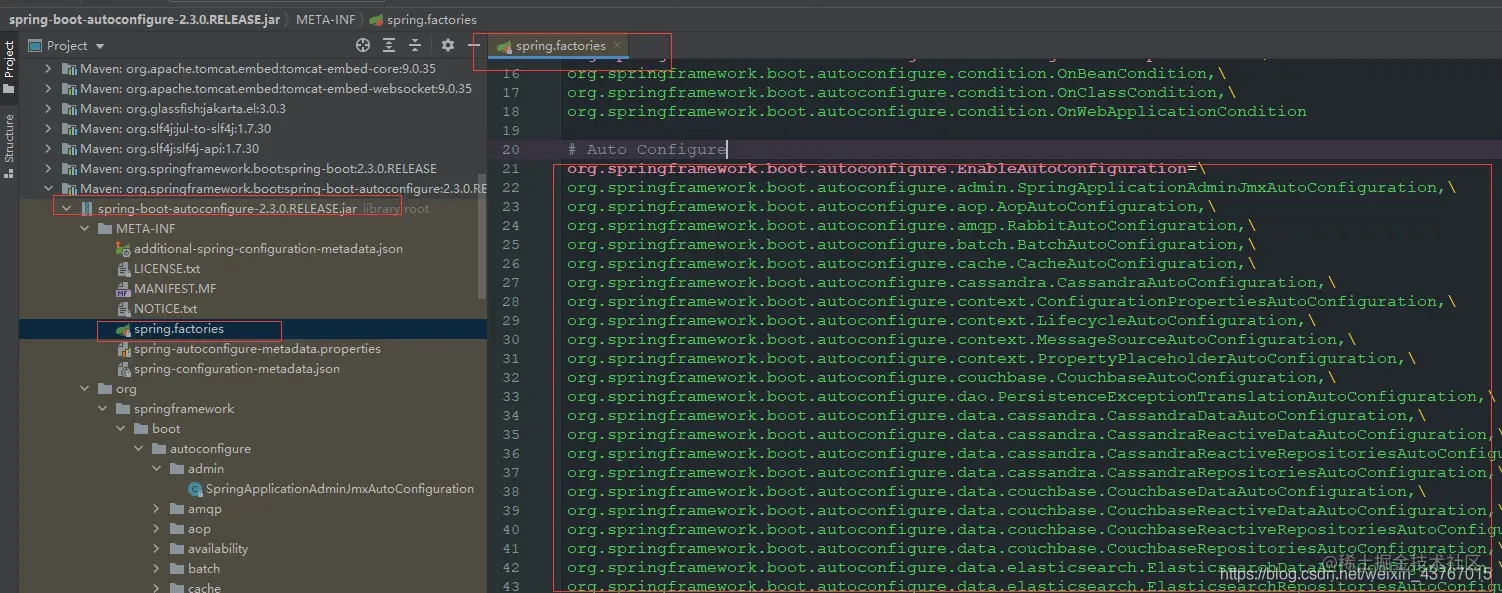Click MessageSourceAutoConfiguration entry on line 30
This screenshot has width=1502, height=593.
[1187, 339]
